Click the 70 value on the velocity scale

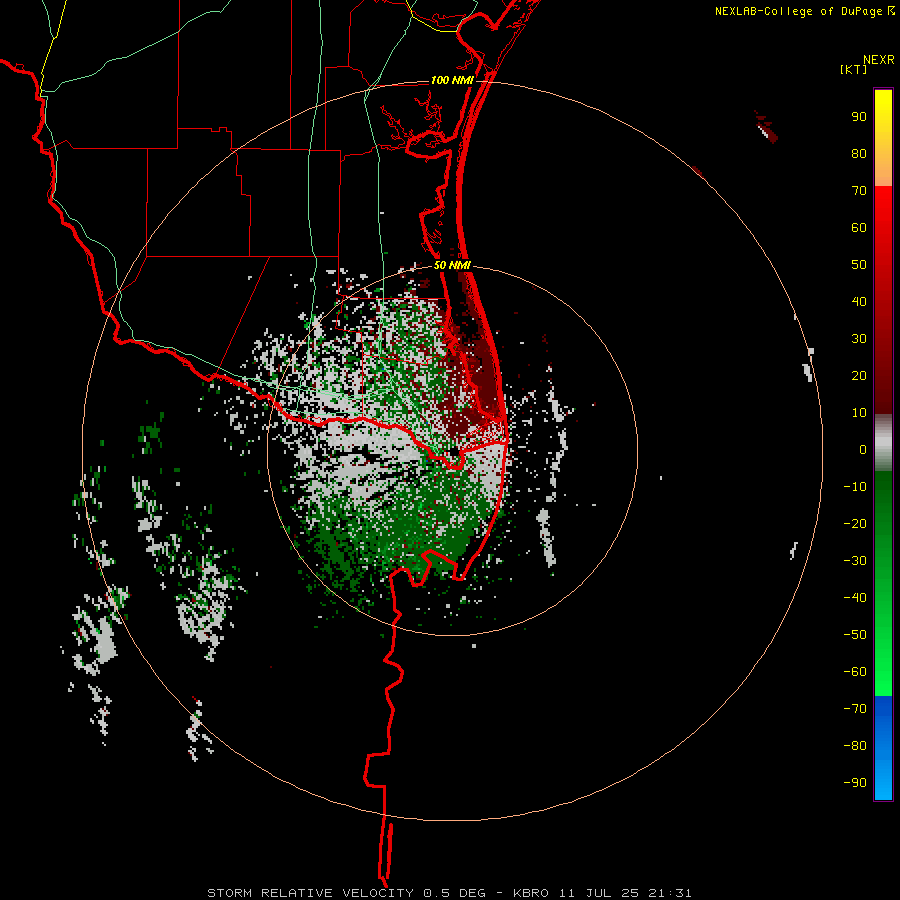(x=859, y=191)
